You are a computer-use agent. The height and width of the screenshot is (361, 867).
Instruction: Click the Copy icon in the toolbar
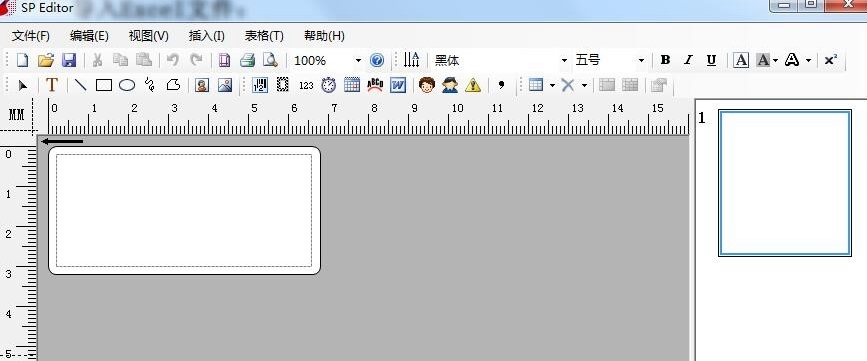pos(120,60)
